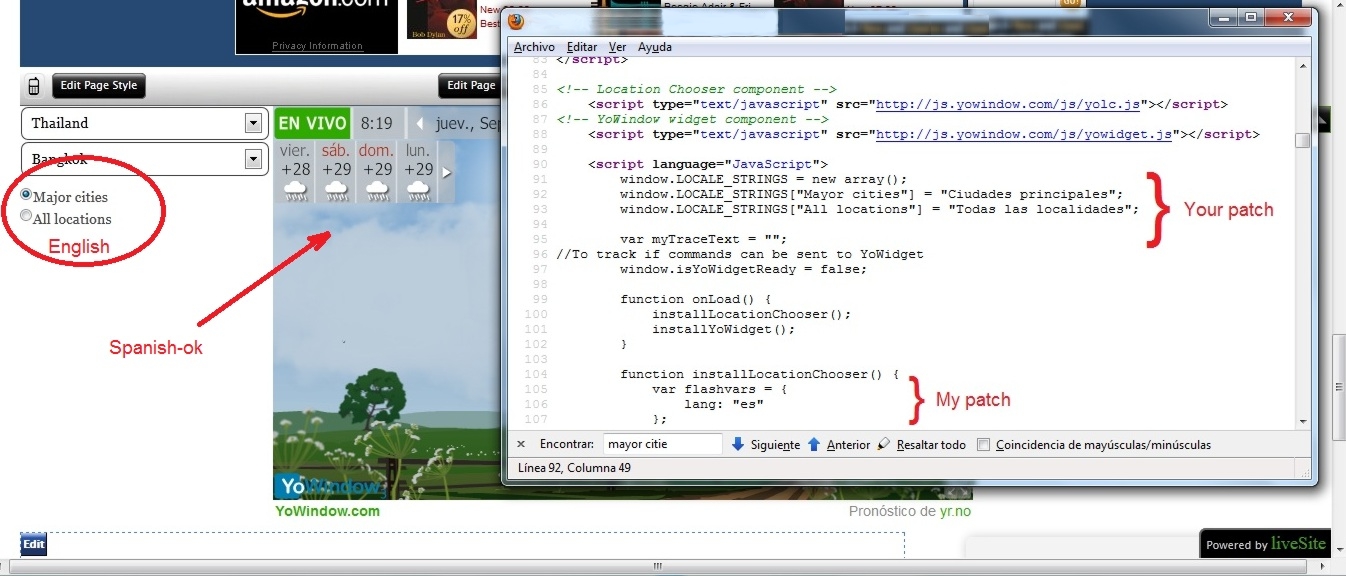This screenshot has width=1346, height=576.
Task: Go to previous date using left arrow
Action: [x=420, y=124]
